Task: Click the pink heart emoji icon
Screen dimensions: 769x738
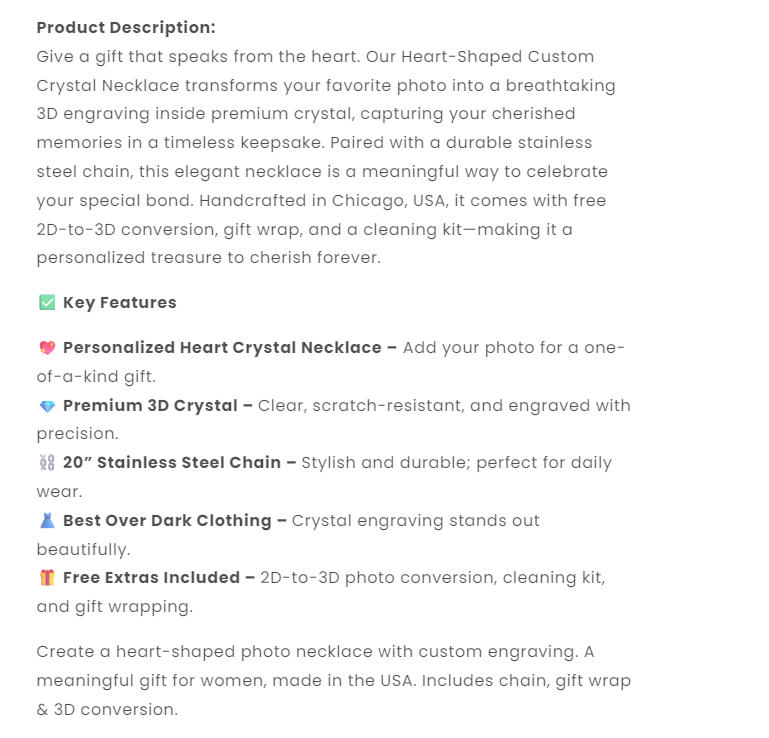Action: (x=47, y=348)
